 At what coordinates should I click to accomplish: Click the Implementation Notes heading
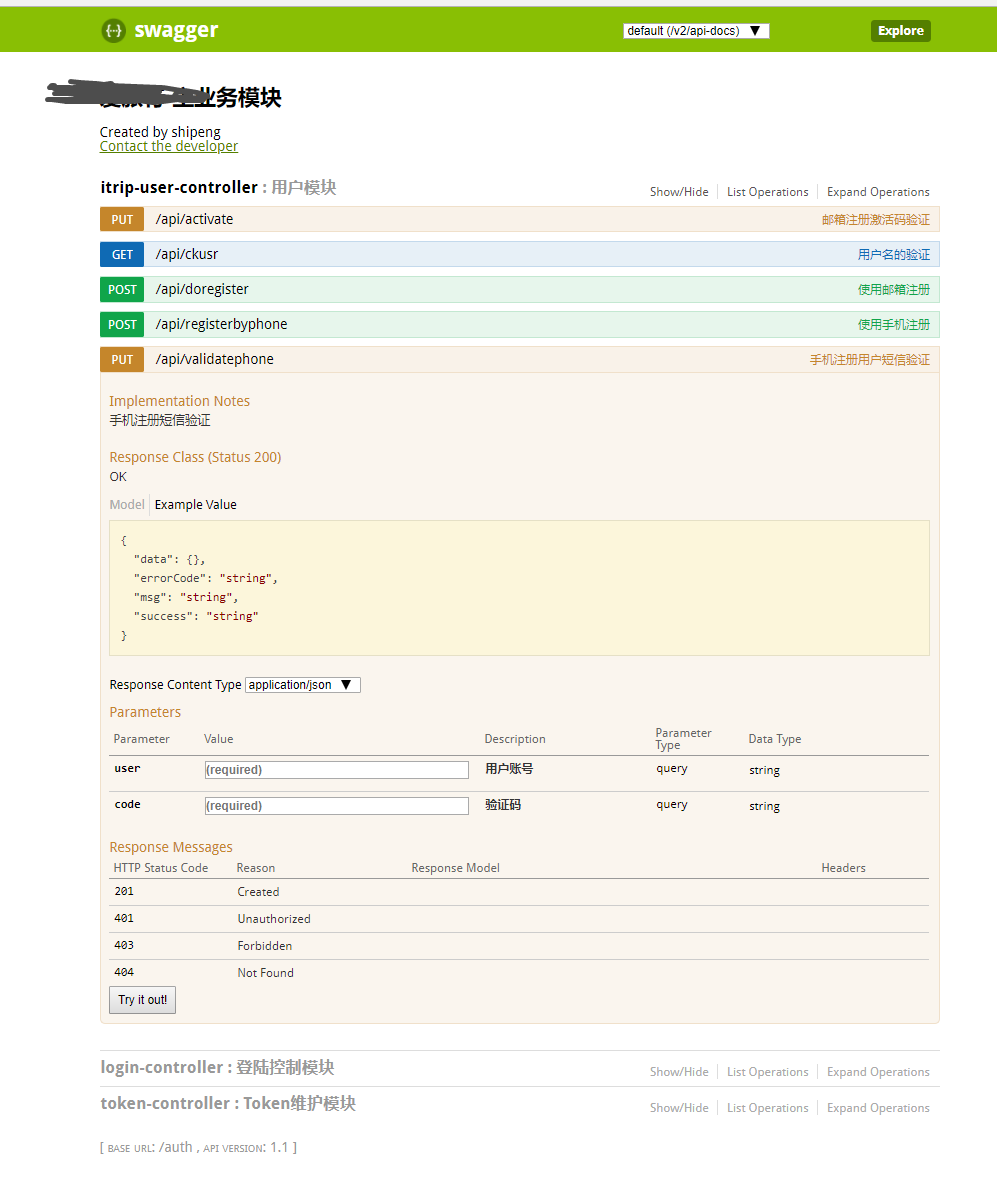pos(180,401)
